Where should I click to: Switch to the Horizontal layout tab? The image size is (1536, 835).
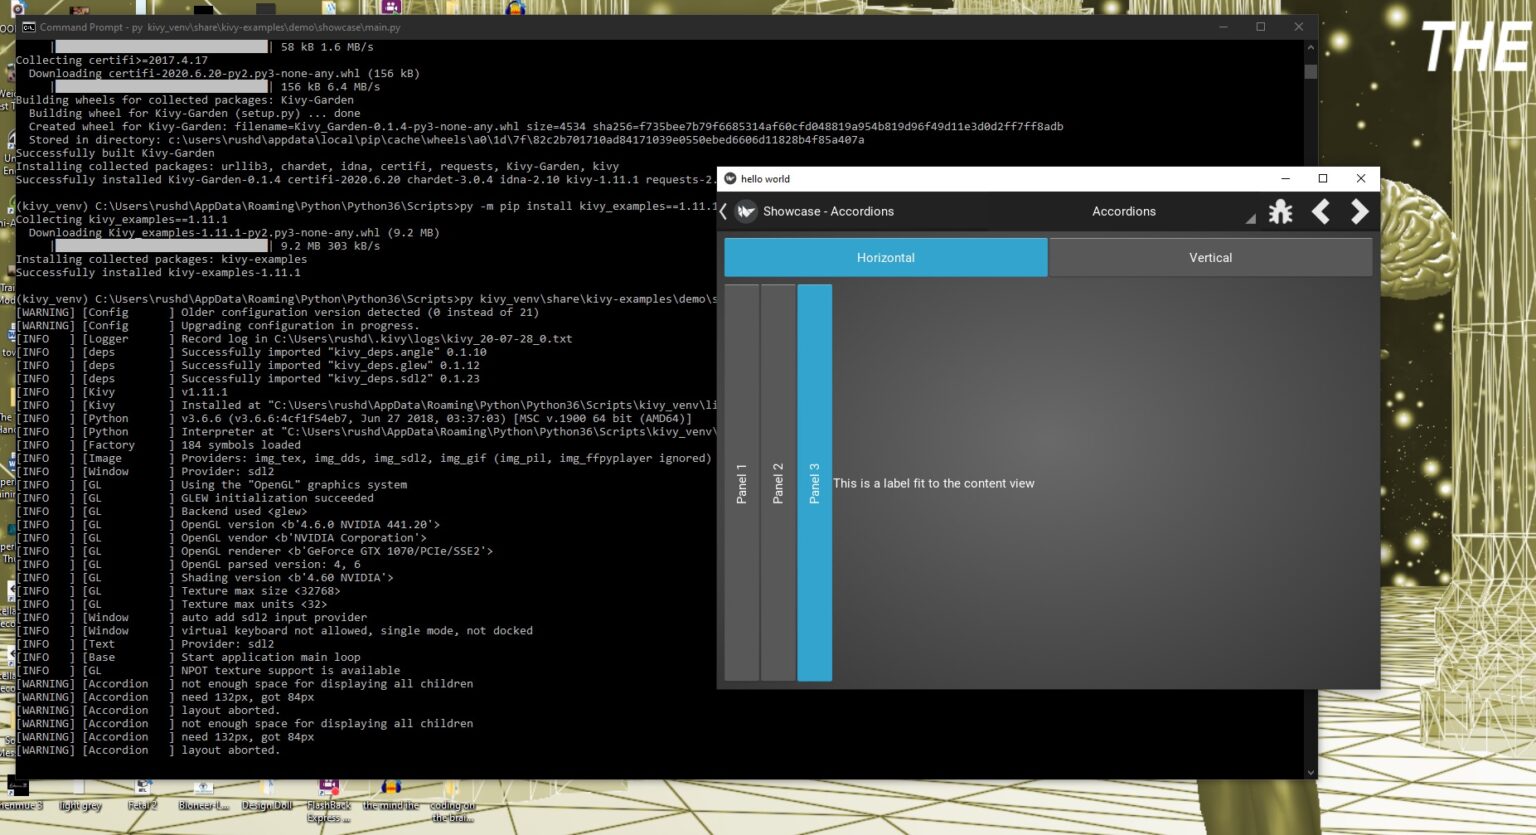click(885, 257)
